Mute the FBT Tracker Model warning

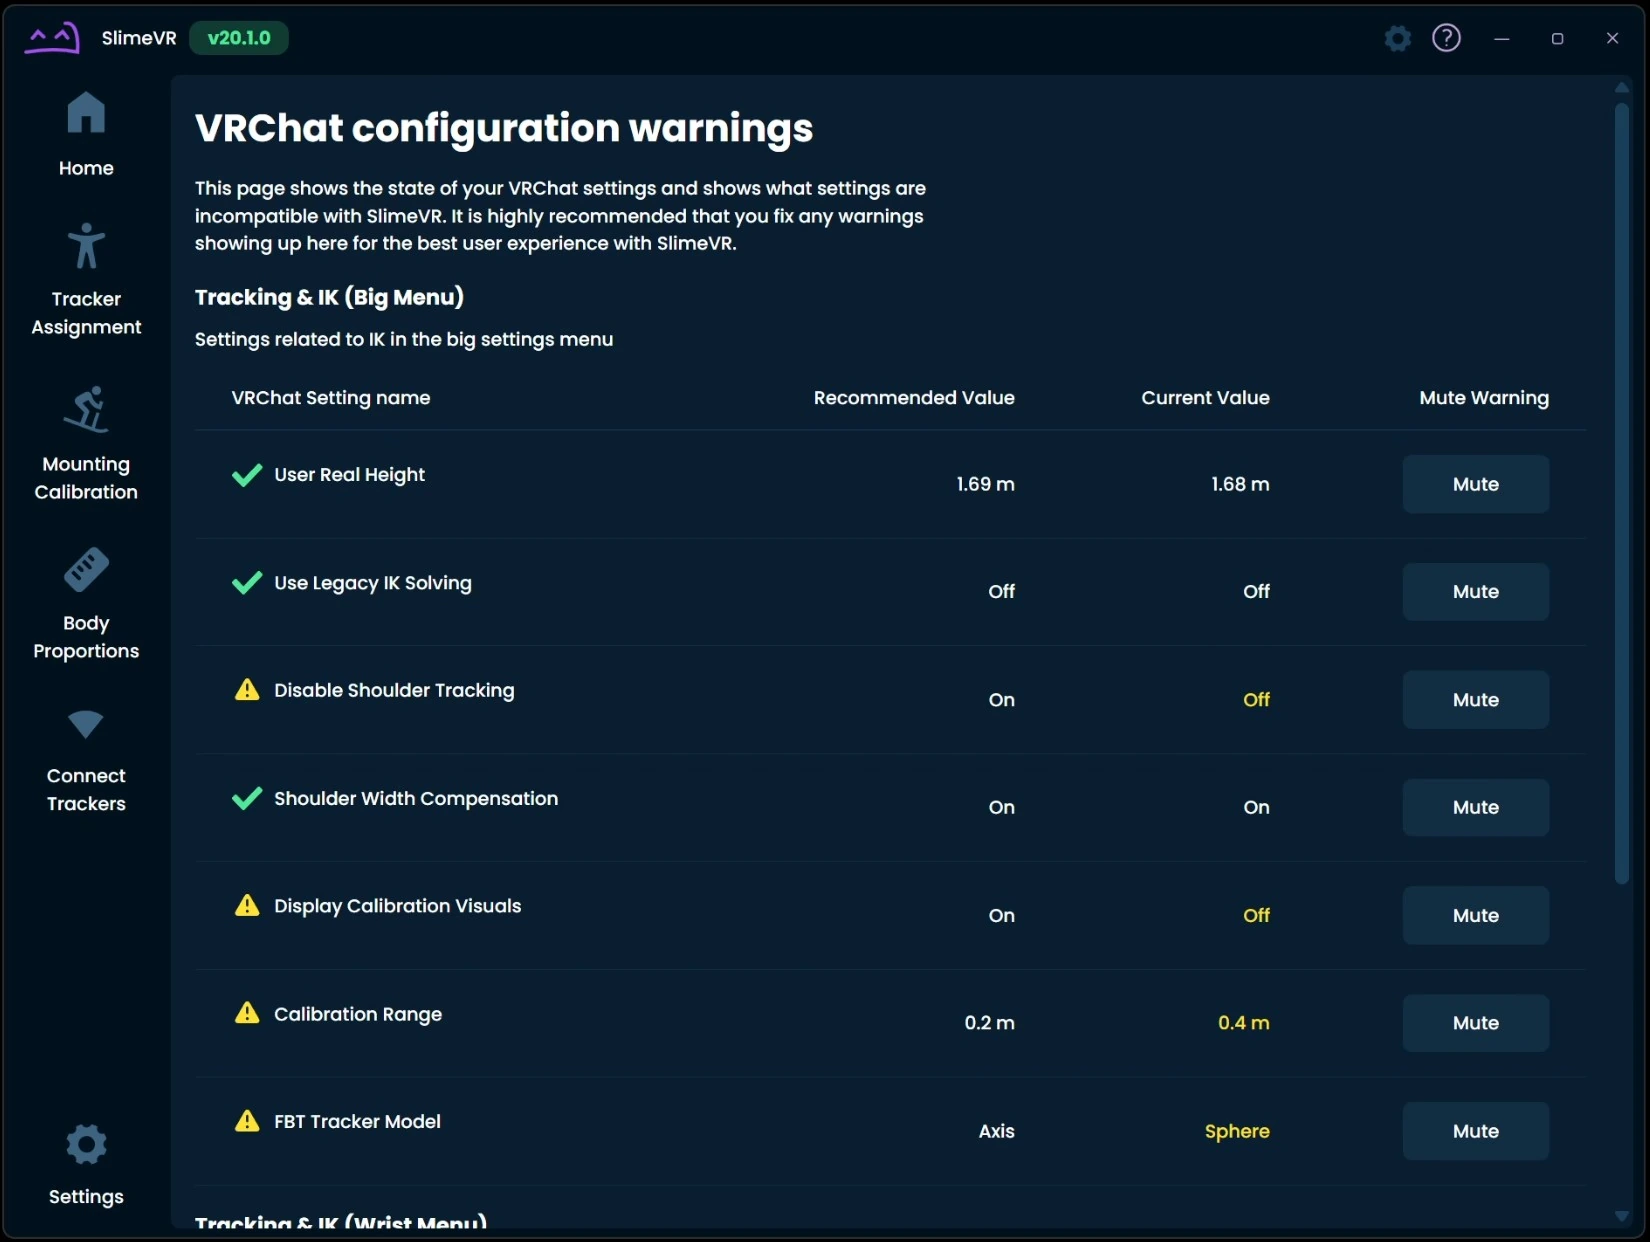point(1476,1131)
